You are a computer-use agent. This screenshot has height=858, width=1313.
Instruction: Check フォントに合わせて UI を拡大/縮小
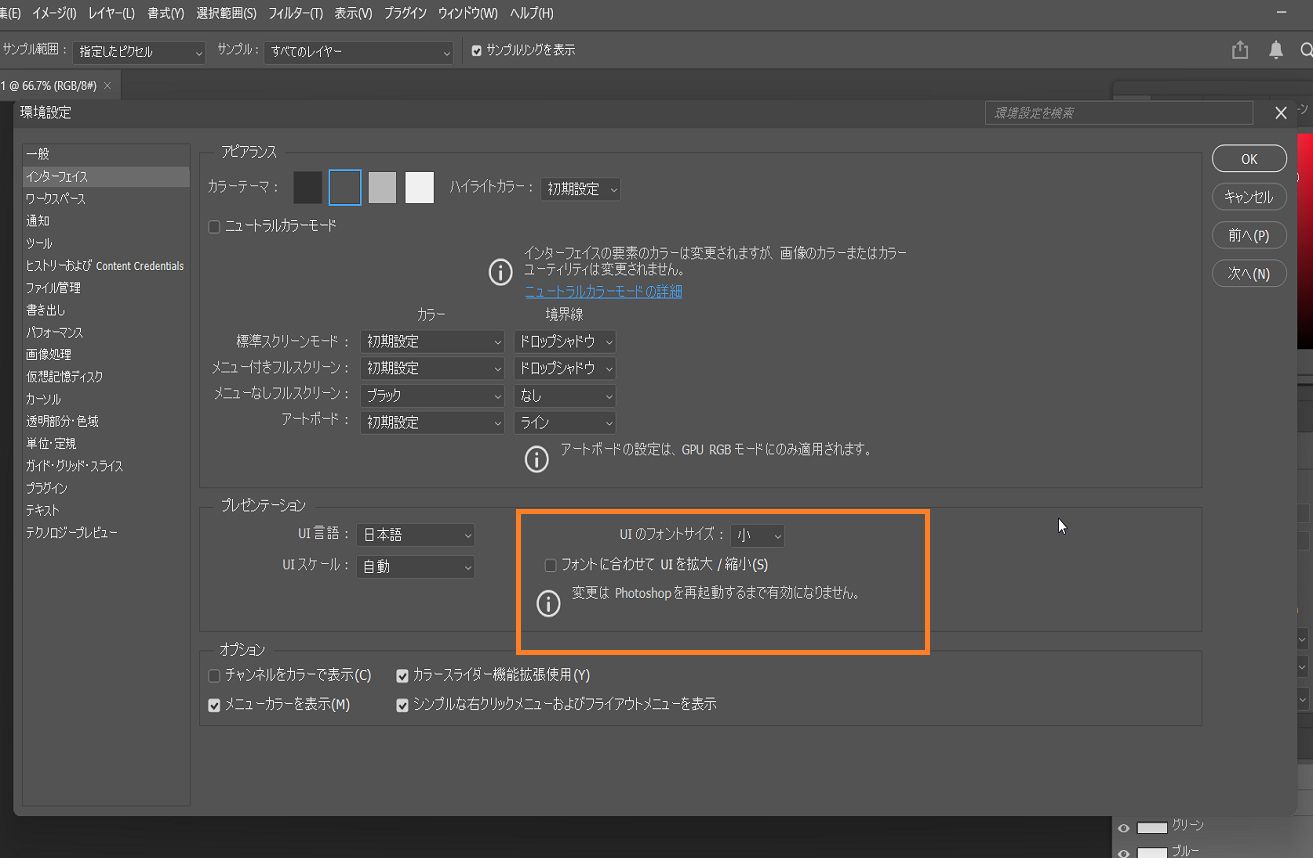point(550,565)
